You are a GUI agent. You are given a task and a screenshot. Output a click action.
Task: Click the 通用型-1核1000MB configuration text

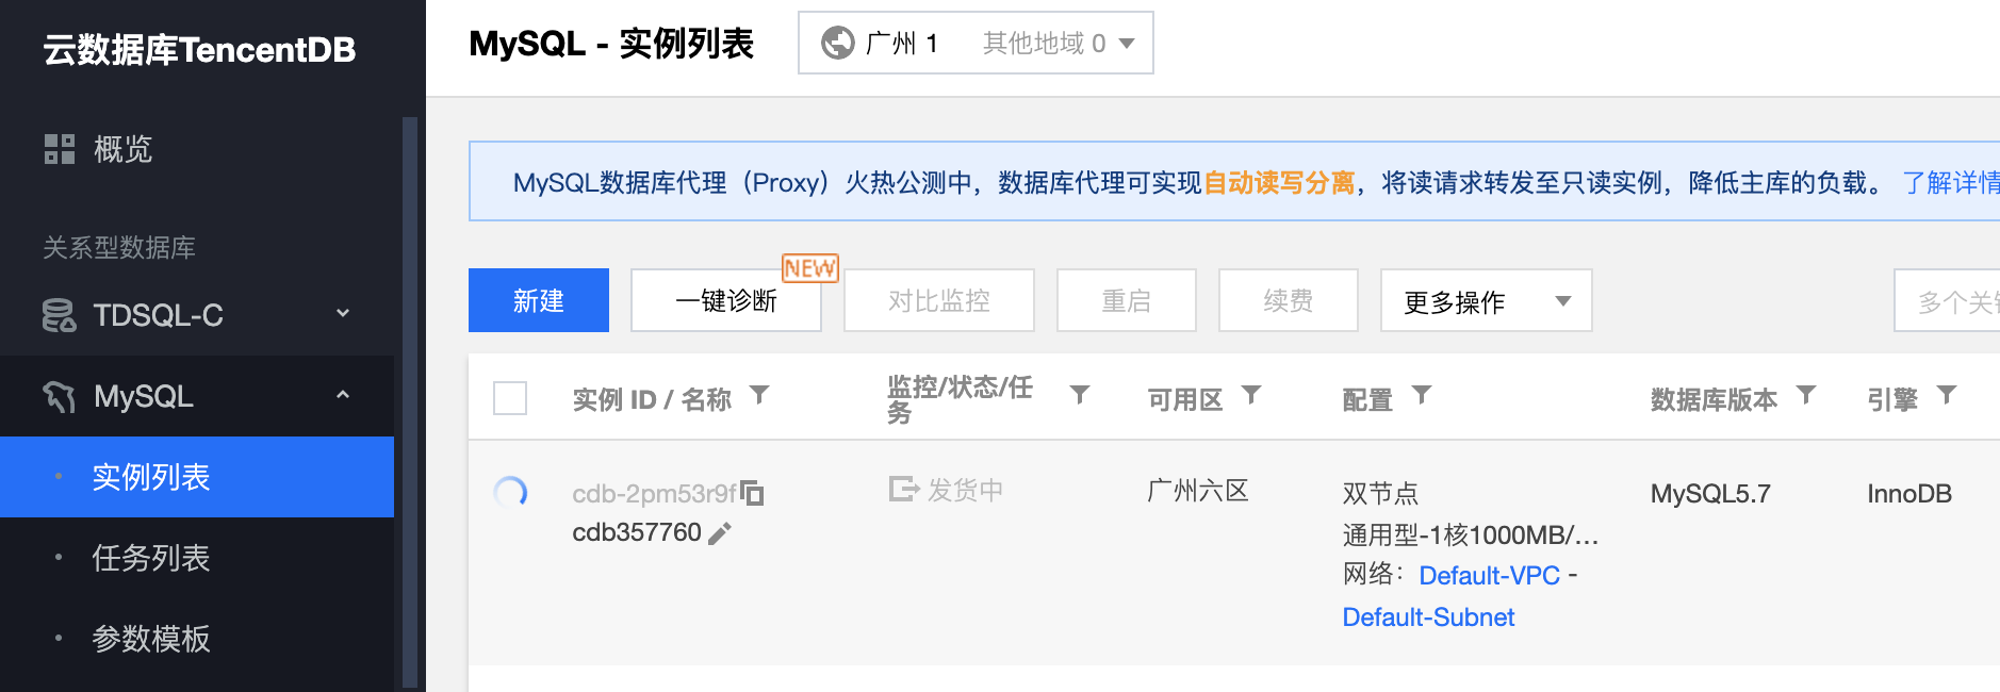click(x=1470, y=536)
